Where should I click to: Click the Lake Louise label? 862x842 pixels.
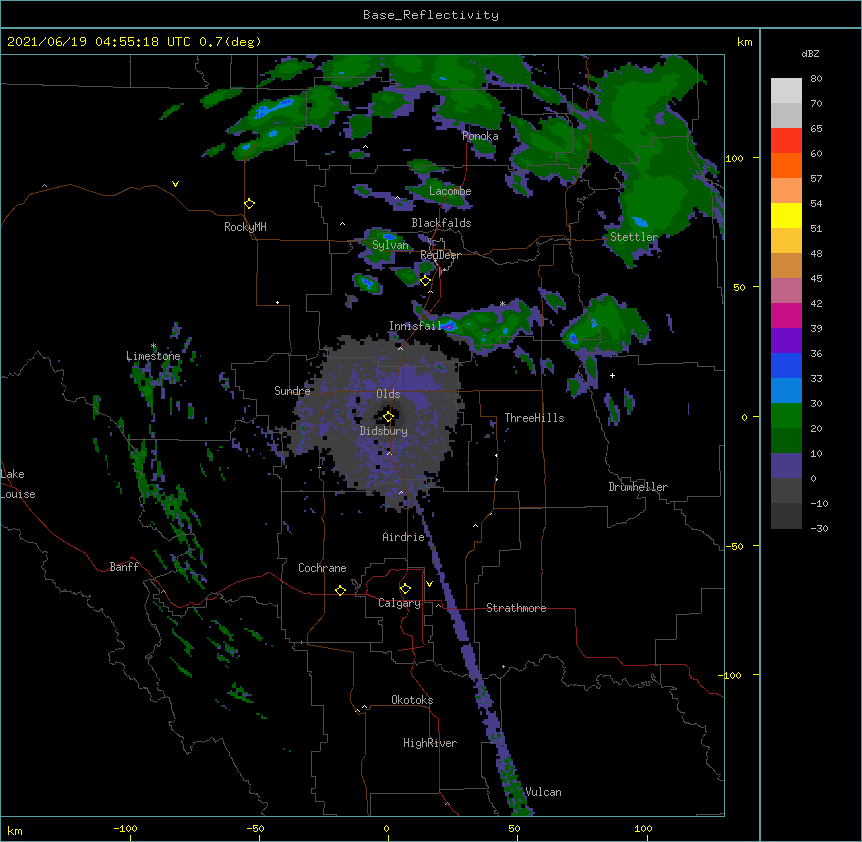pyautogui.click(x=18, y=484)
